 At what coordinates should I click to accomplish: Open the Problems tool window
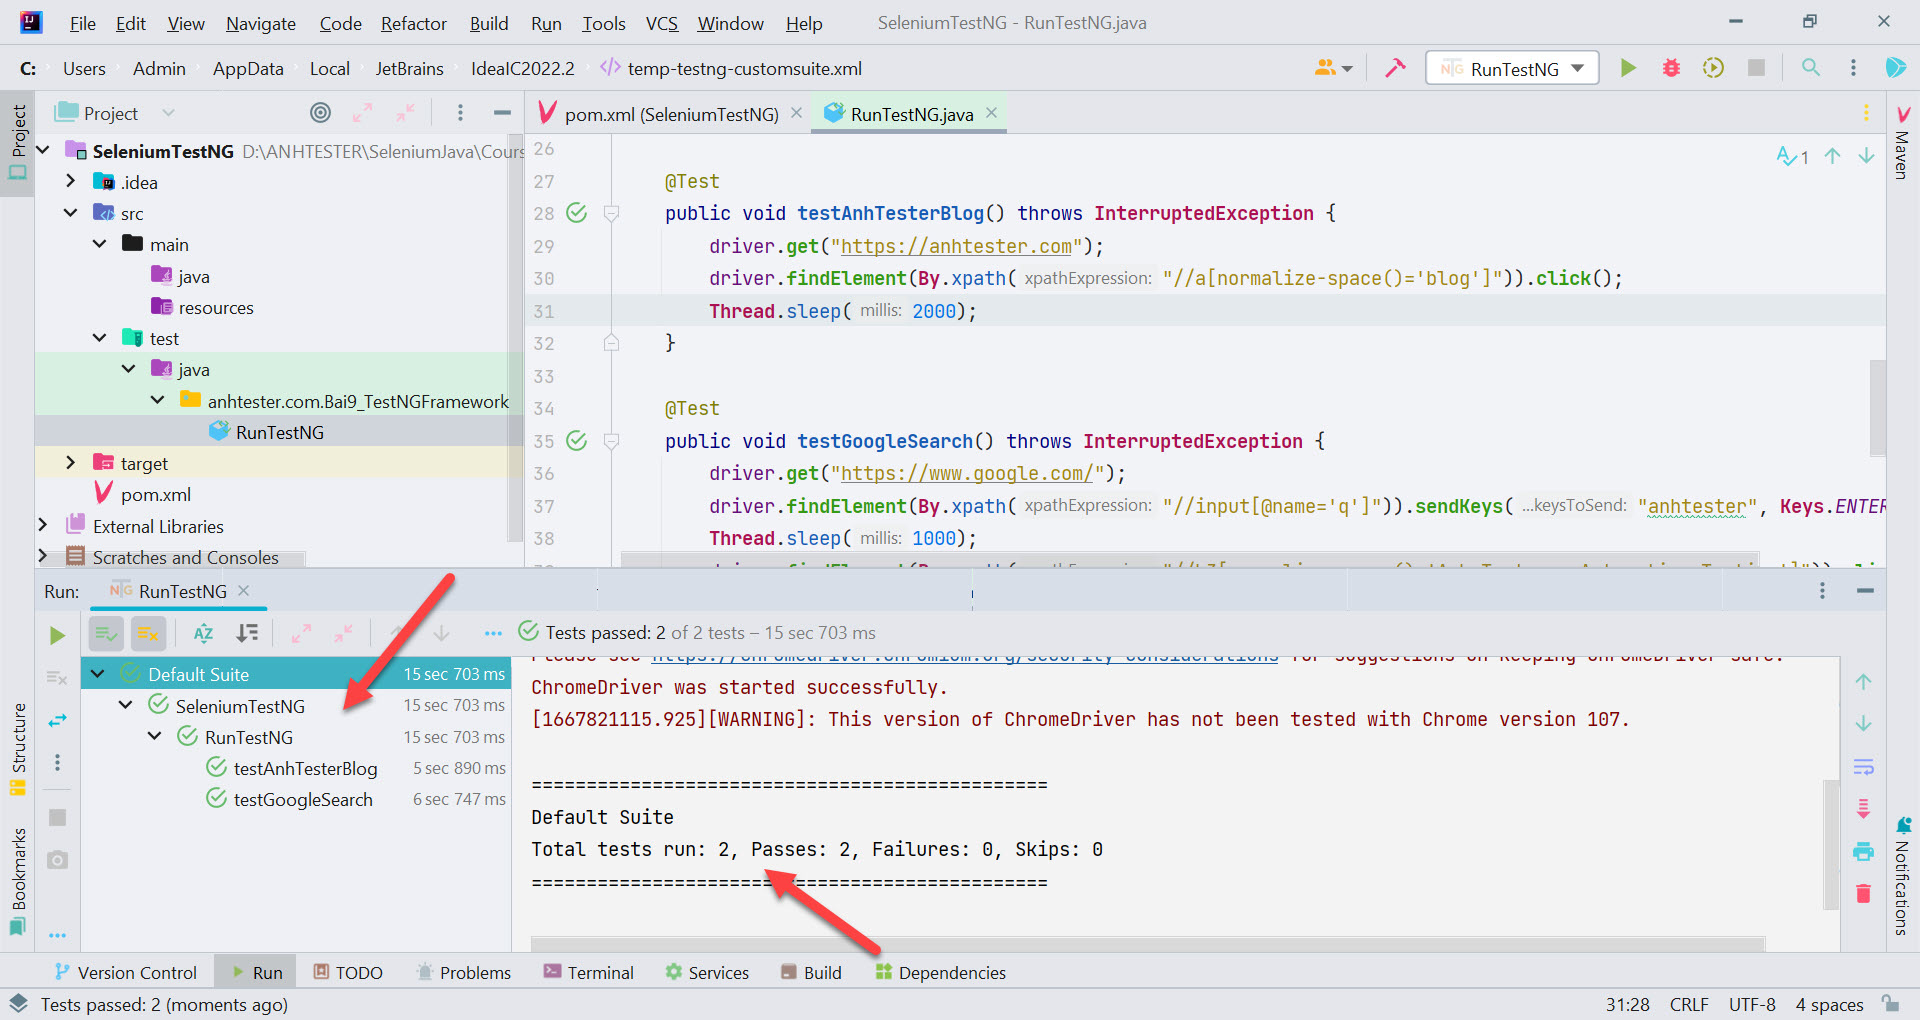pos(463,972)
